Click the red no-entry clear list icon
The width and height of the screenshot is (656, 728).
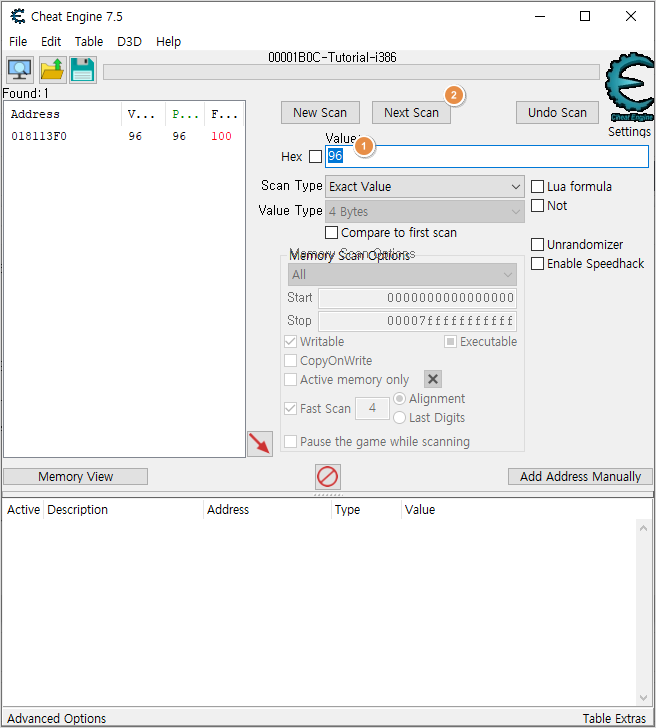(328, 477)
